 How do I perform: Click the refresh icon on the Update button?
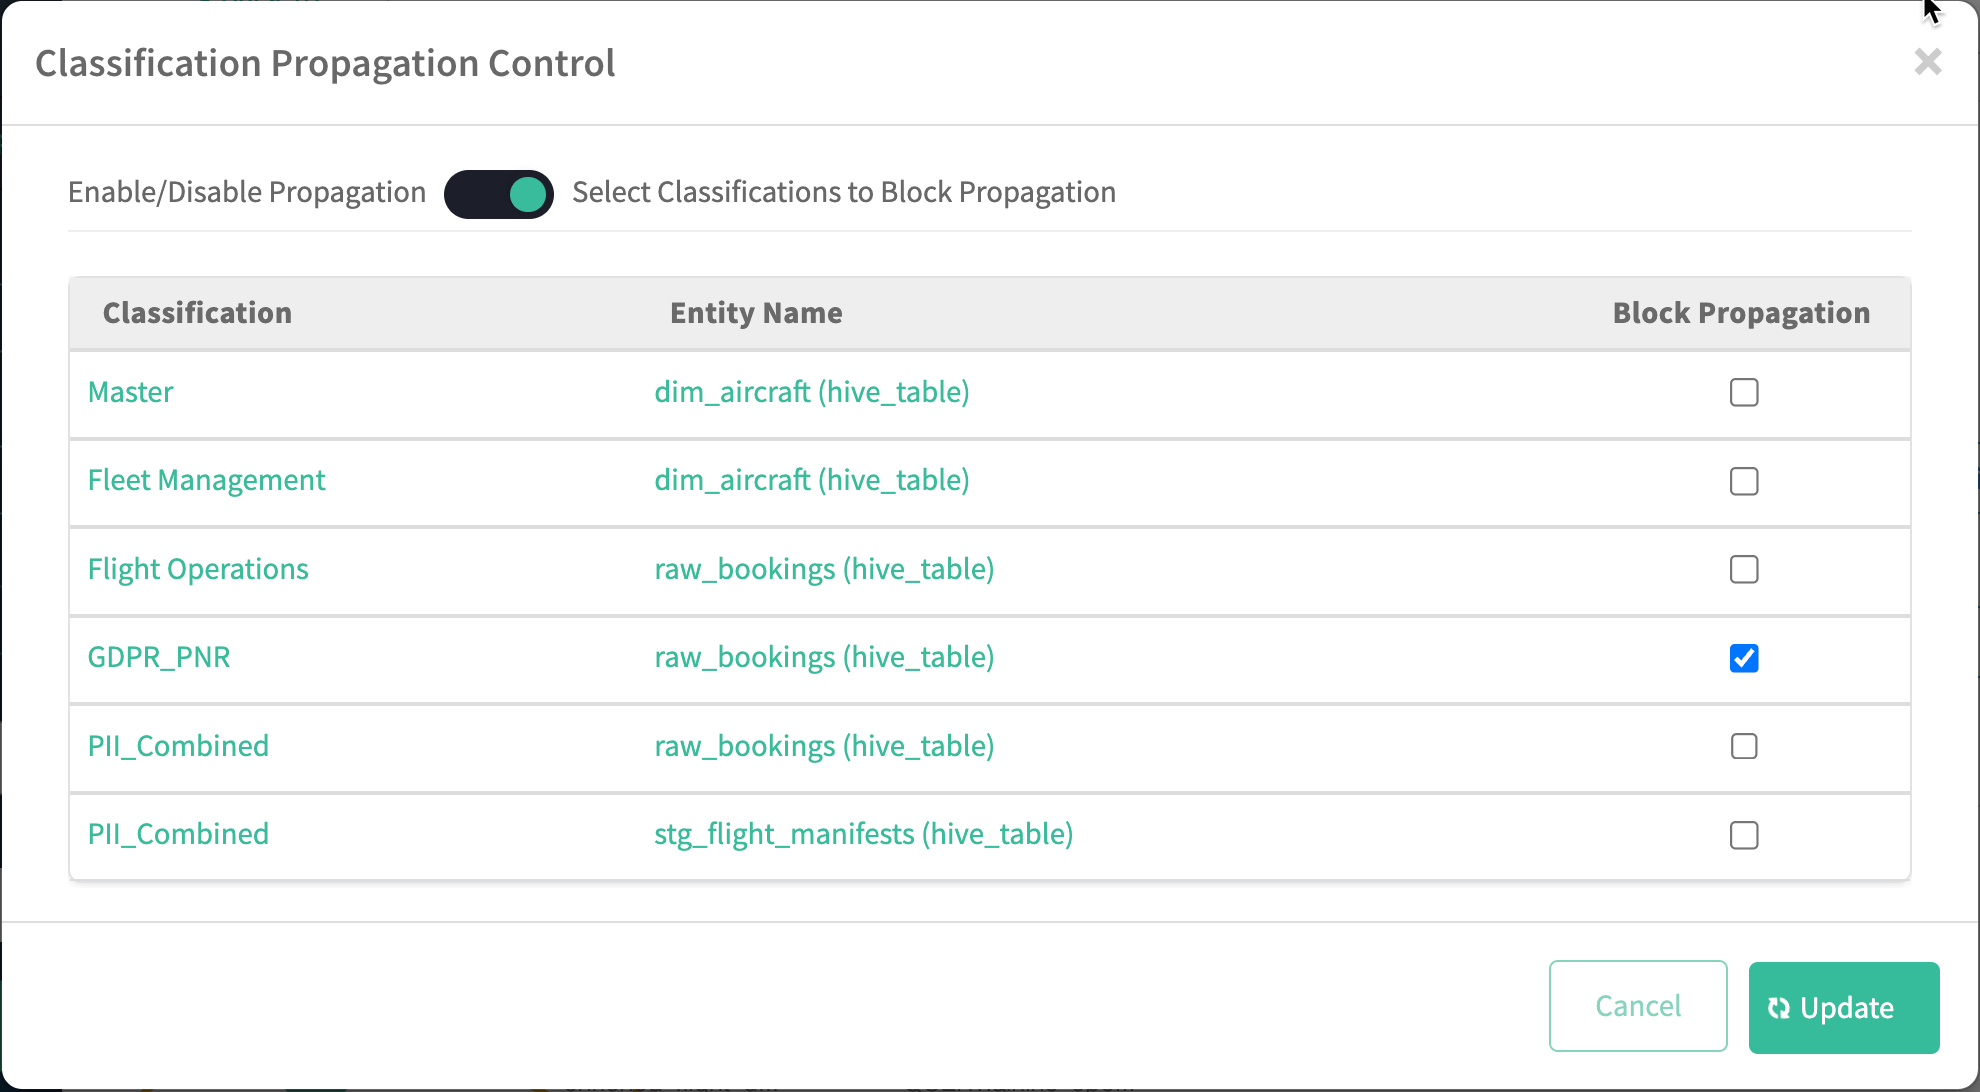1778,1008
